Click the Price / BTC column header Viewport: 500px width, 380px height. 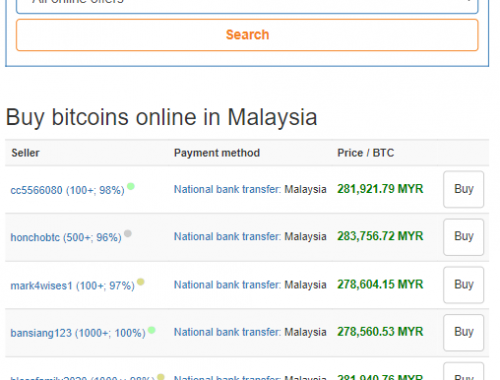366,153
